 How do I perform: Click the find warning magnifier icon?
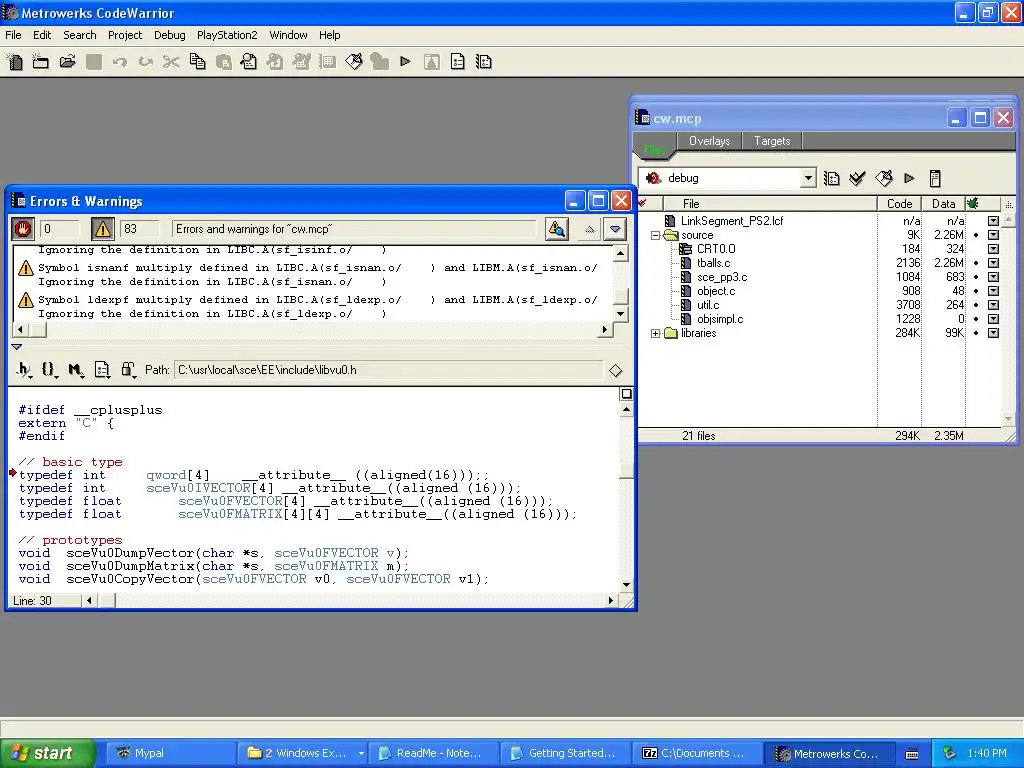click(x=556, y=229)
